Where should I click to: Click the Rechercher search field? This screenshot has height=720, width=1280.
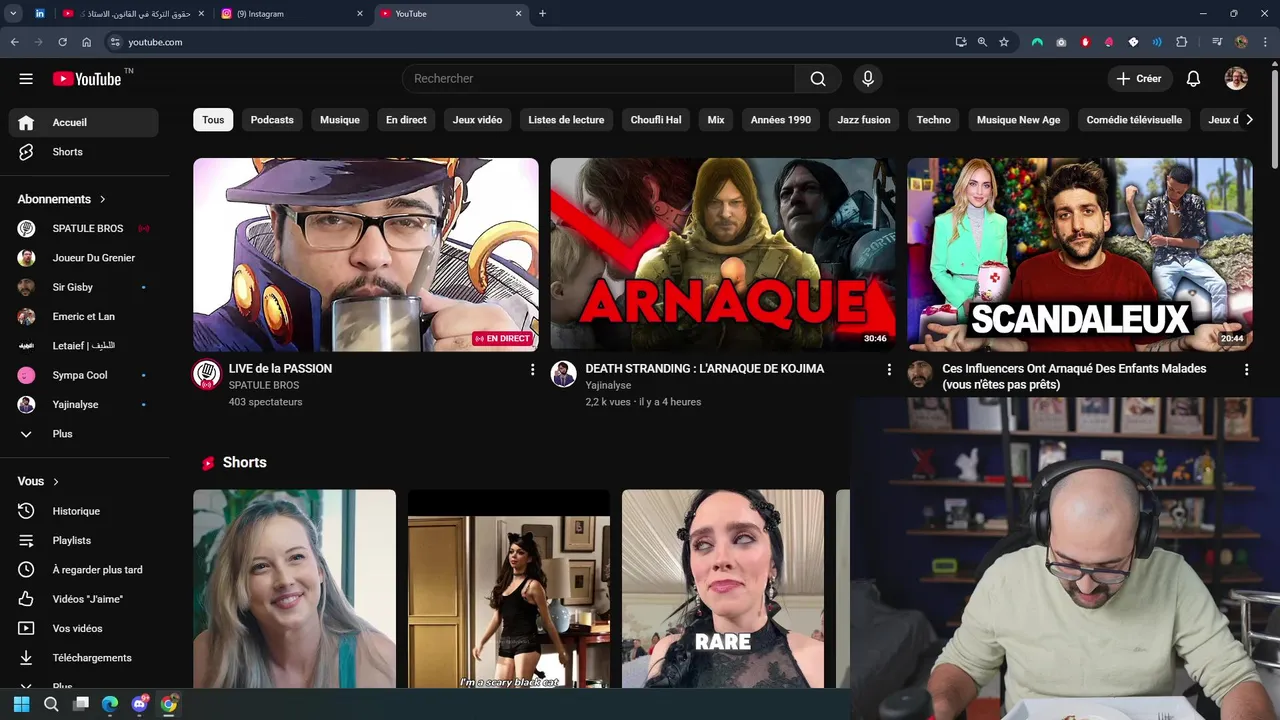598,79
